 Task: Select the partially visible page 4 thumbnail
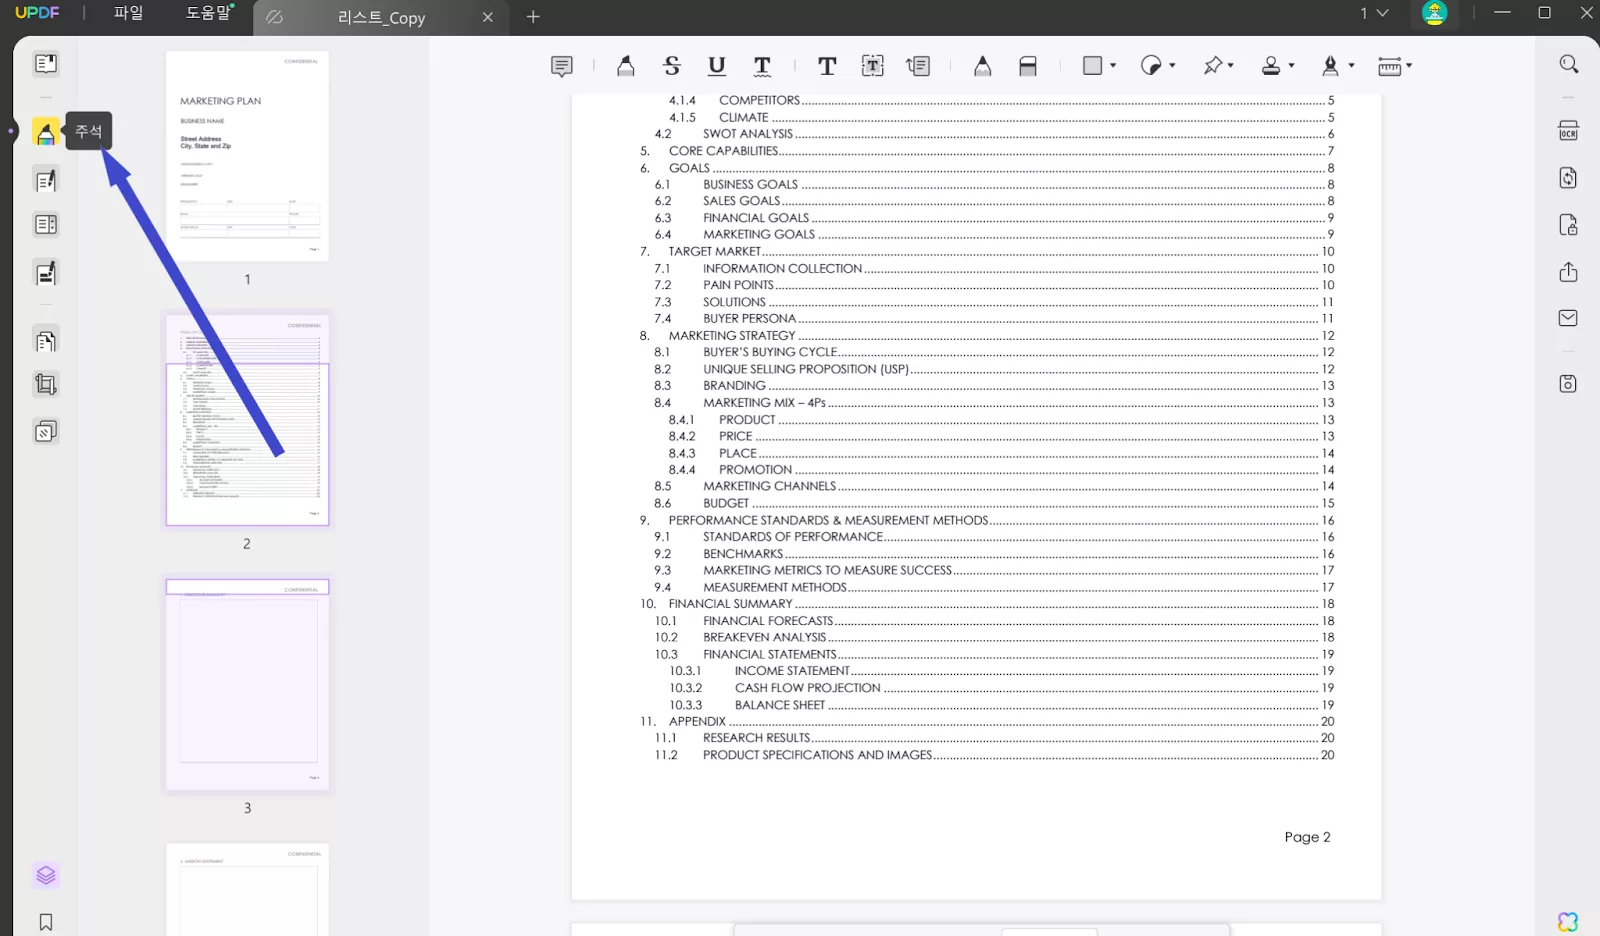click(247, 890)
